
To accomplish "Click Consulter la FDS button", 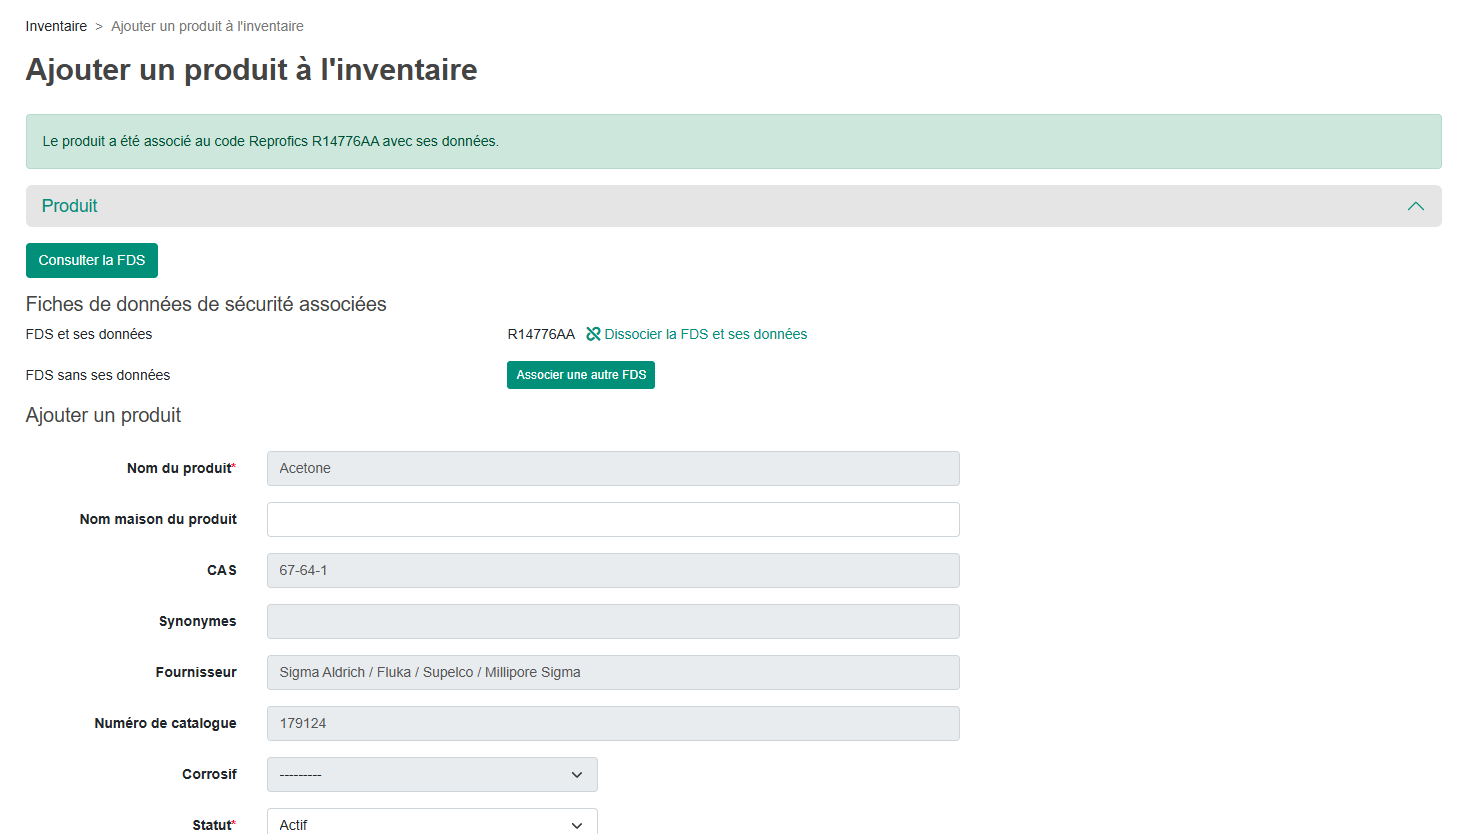I will (x=92, y=260).
